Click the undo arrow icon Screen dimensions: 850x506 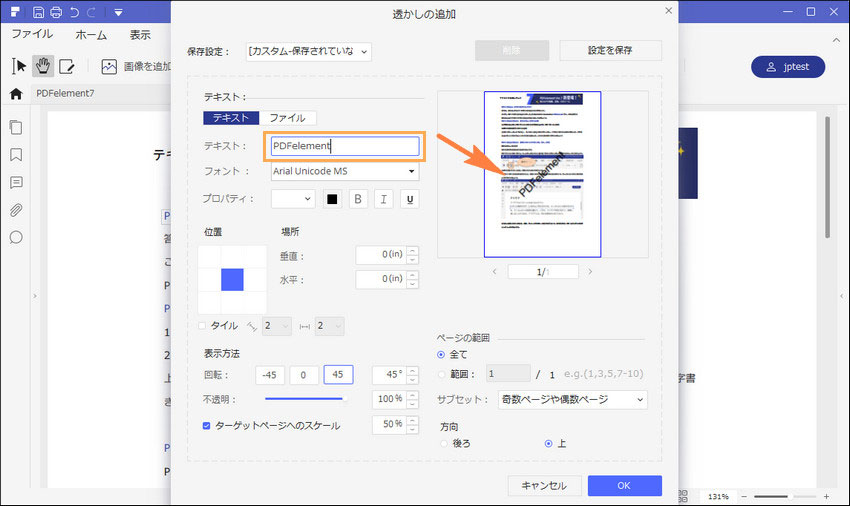pos(74,12)
